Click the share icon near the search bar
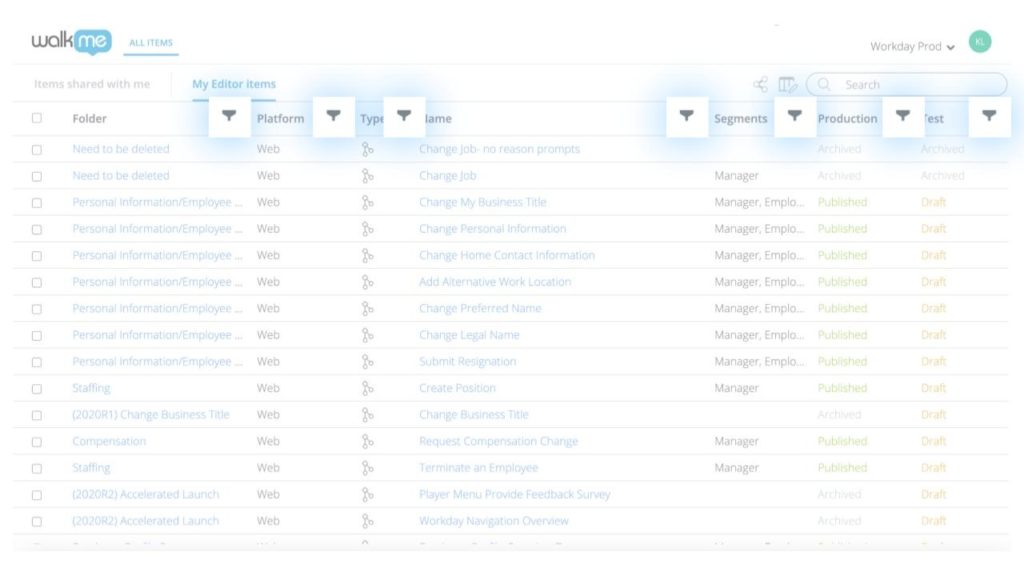This screenshot has width=1024, height=576. 759,84
